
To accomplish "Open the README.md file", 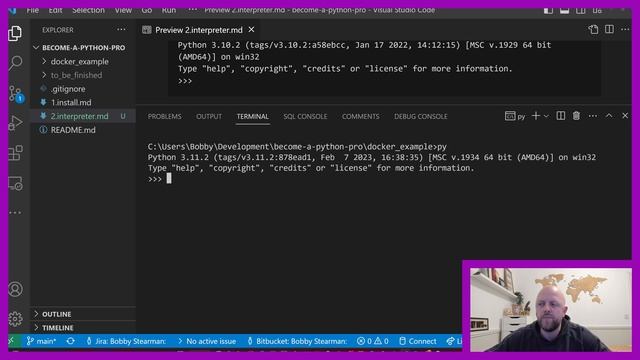I will coord(83,130).
